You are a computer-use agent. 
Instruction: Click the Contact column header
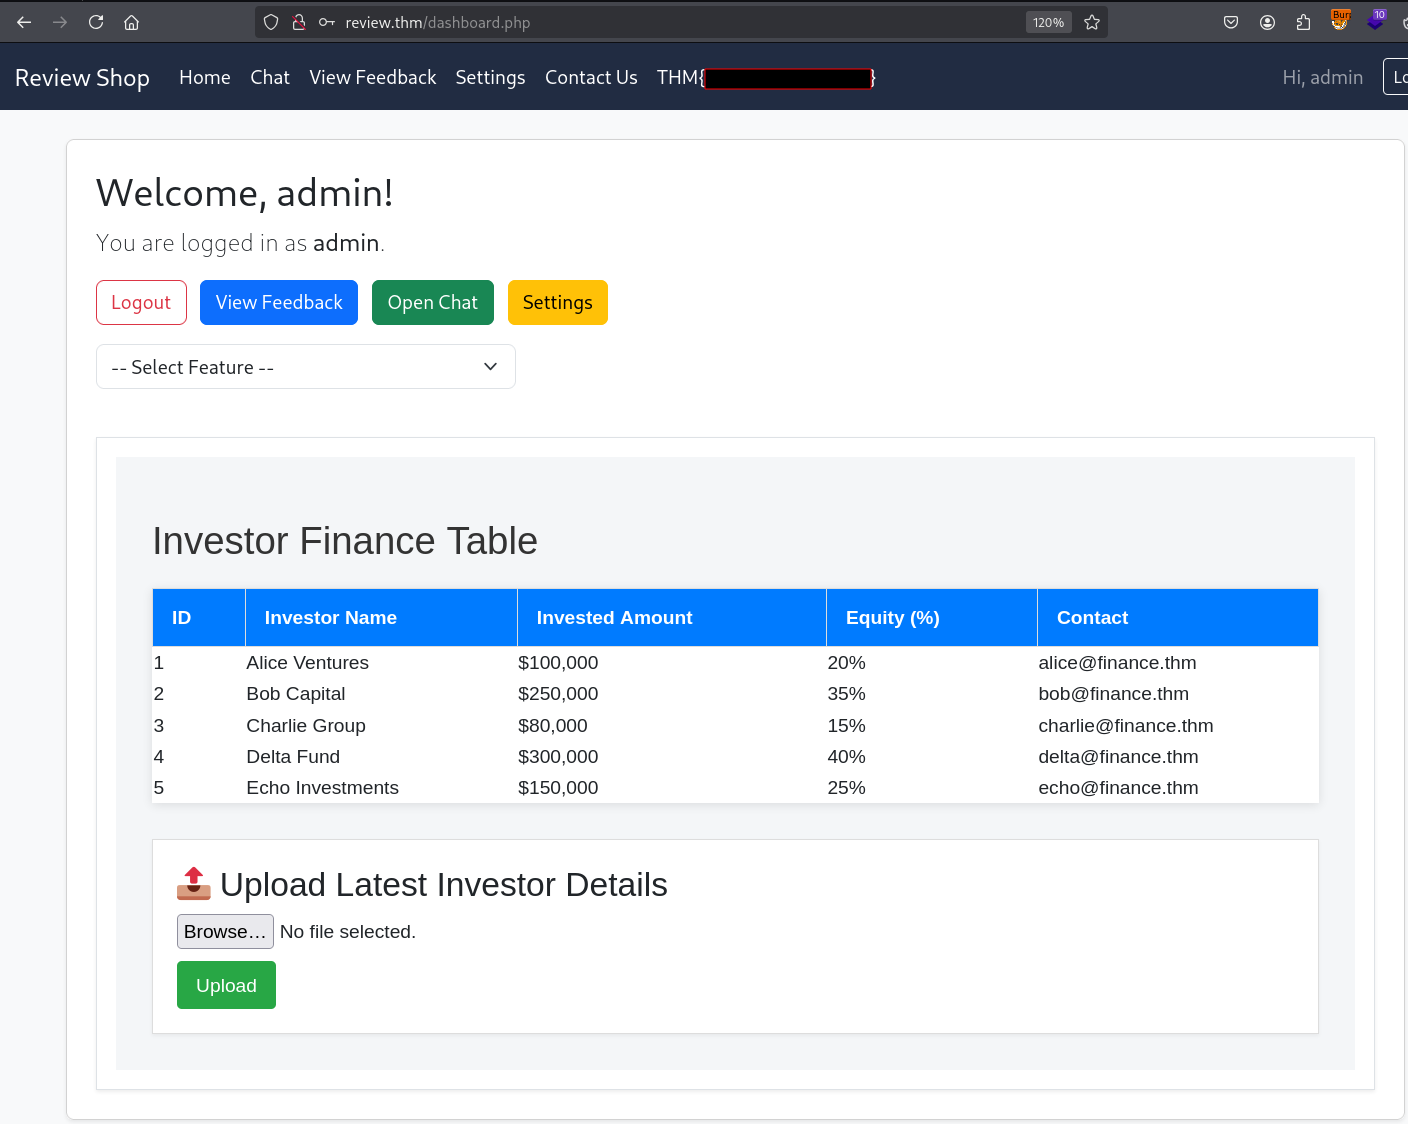click(x=1178, y=617)
